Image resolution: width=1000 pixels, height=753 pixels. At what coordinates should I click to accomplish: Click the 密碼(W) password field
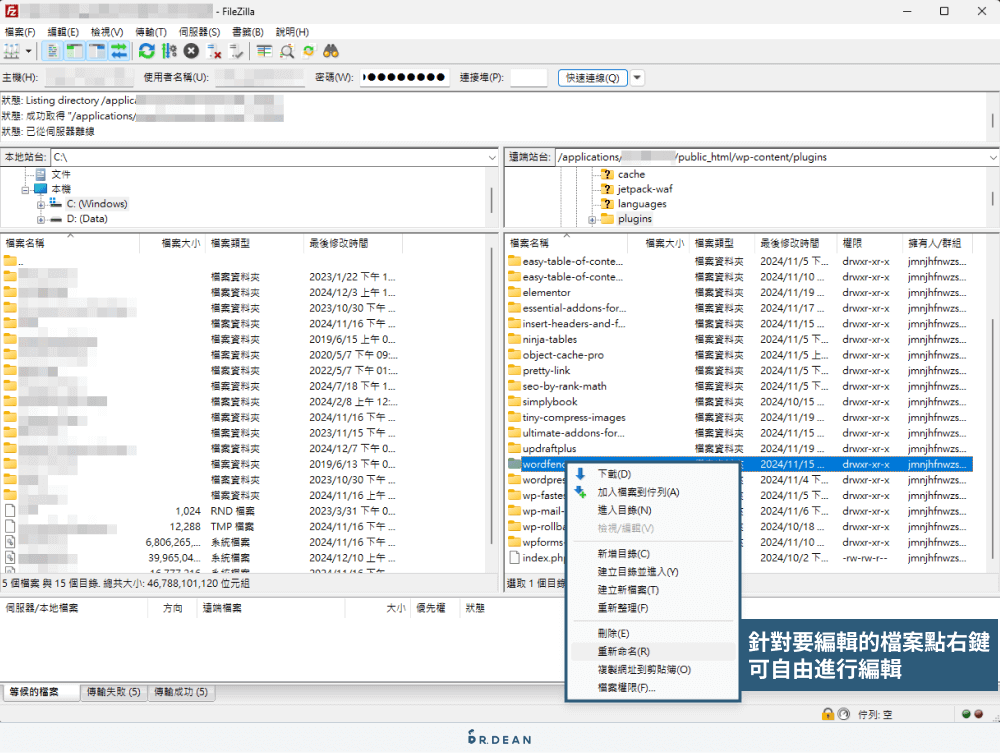tap(404, 79)
